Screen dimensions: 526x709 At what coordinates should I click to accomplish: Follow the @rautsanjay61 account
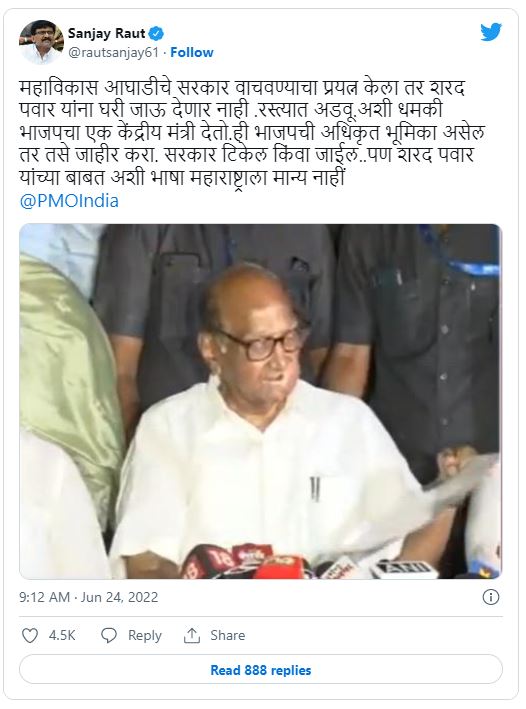pos(192,52)
